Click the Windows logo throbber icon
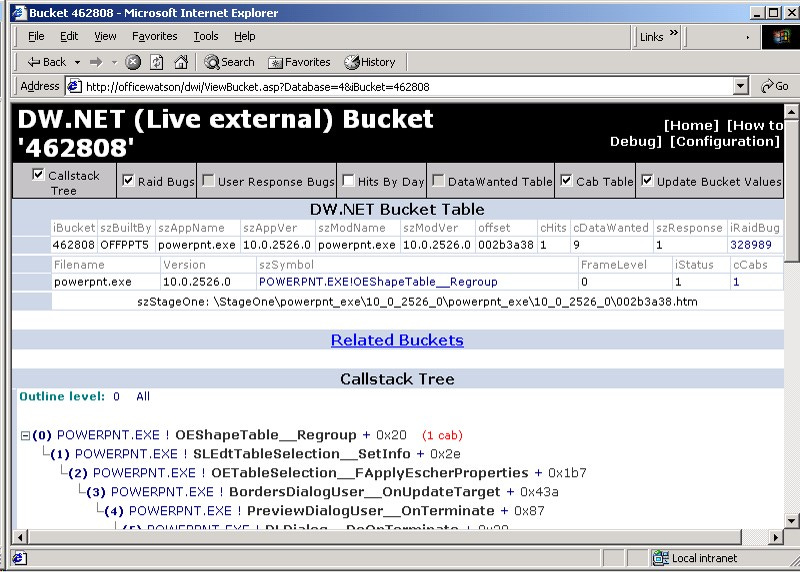800x572 pixels. tap(780, 37)
